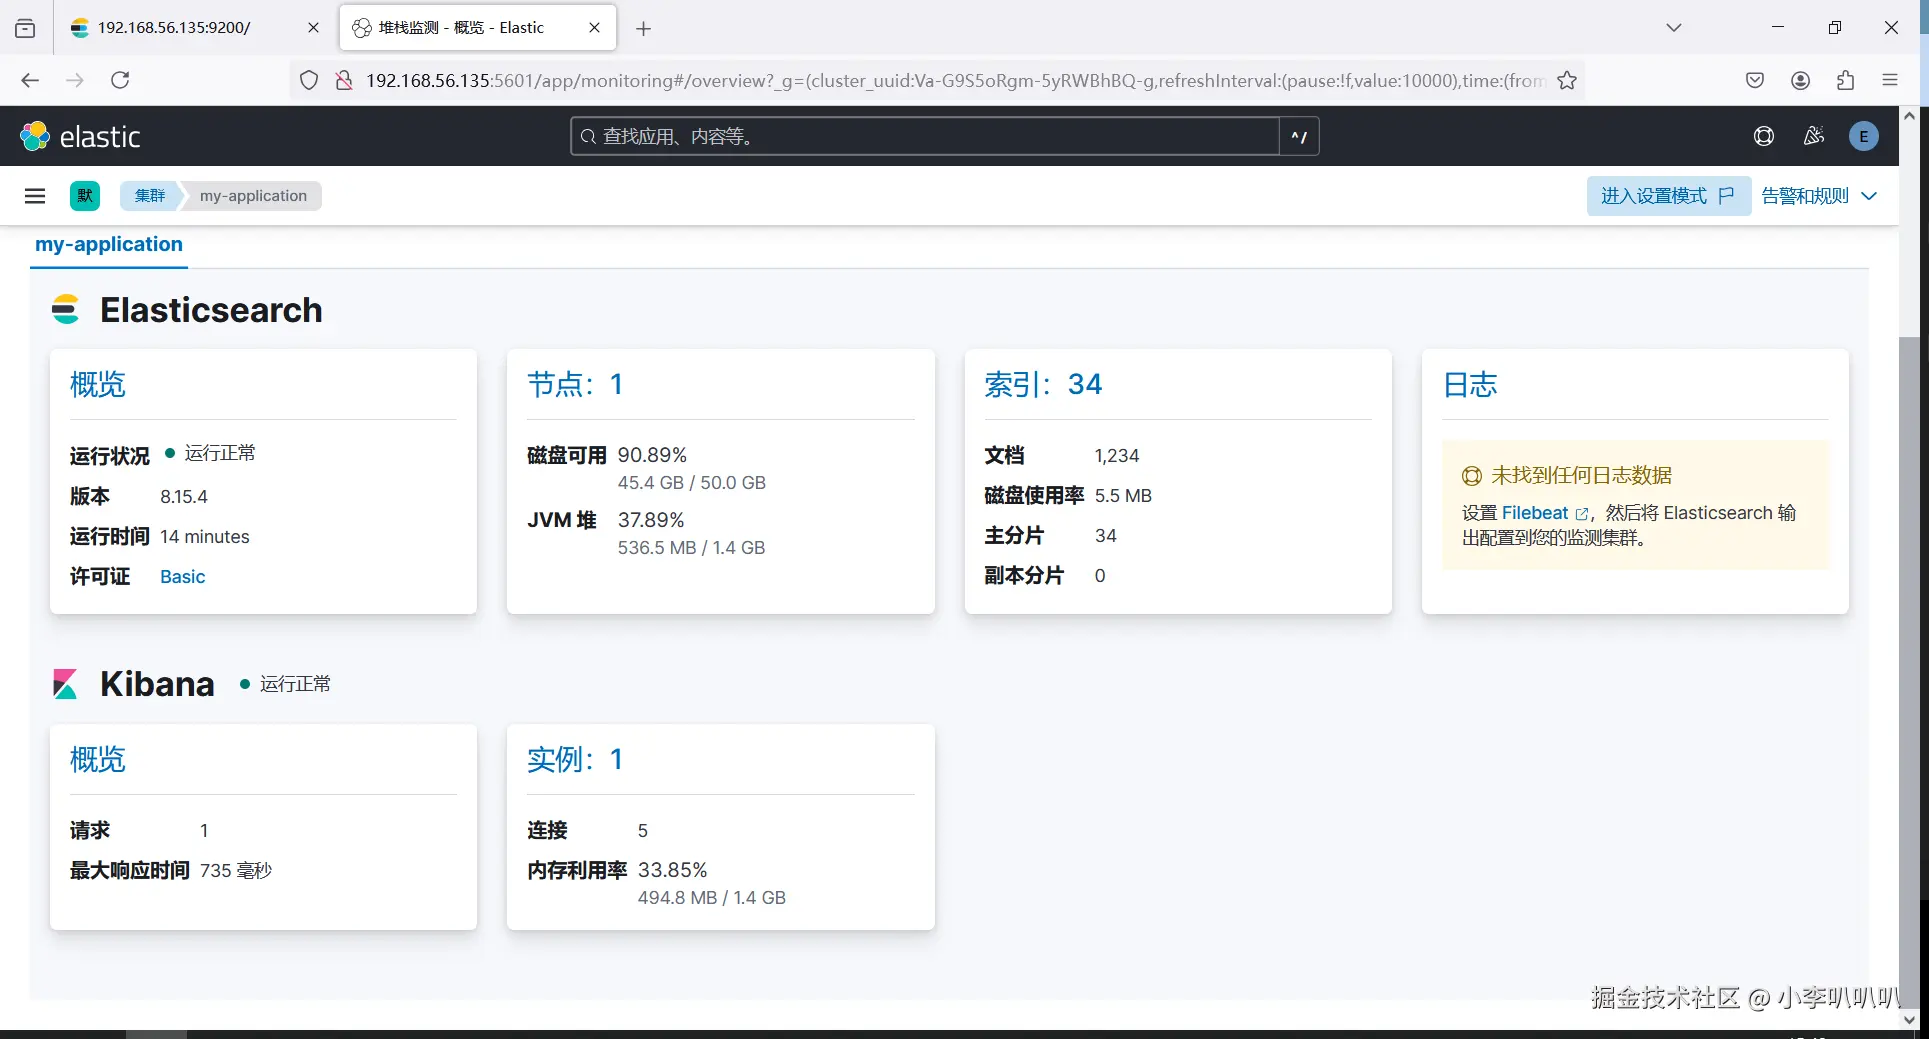
Task: List all tabs with the chevron button
Action: (x=1674, y=28)
